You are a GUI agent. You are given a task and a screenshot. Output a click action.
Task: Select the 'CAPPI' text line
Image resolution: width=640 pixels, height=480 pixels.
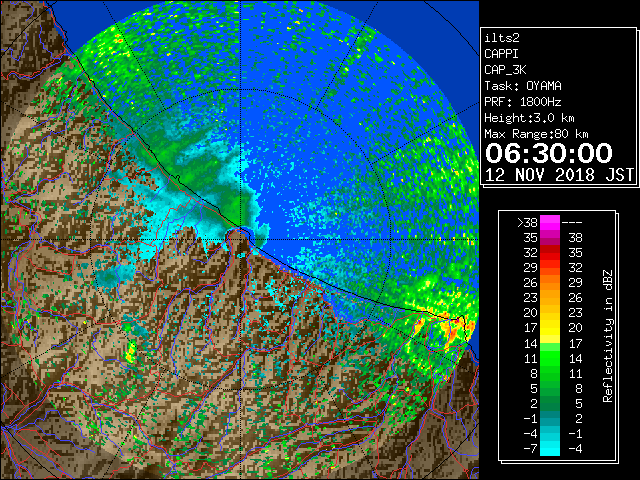(x=501, y=54)
